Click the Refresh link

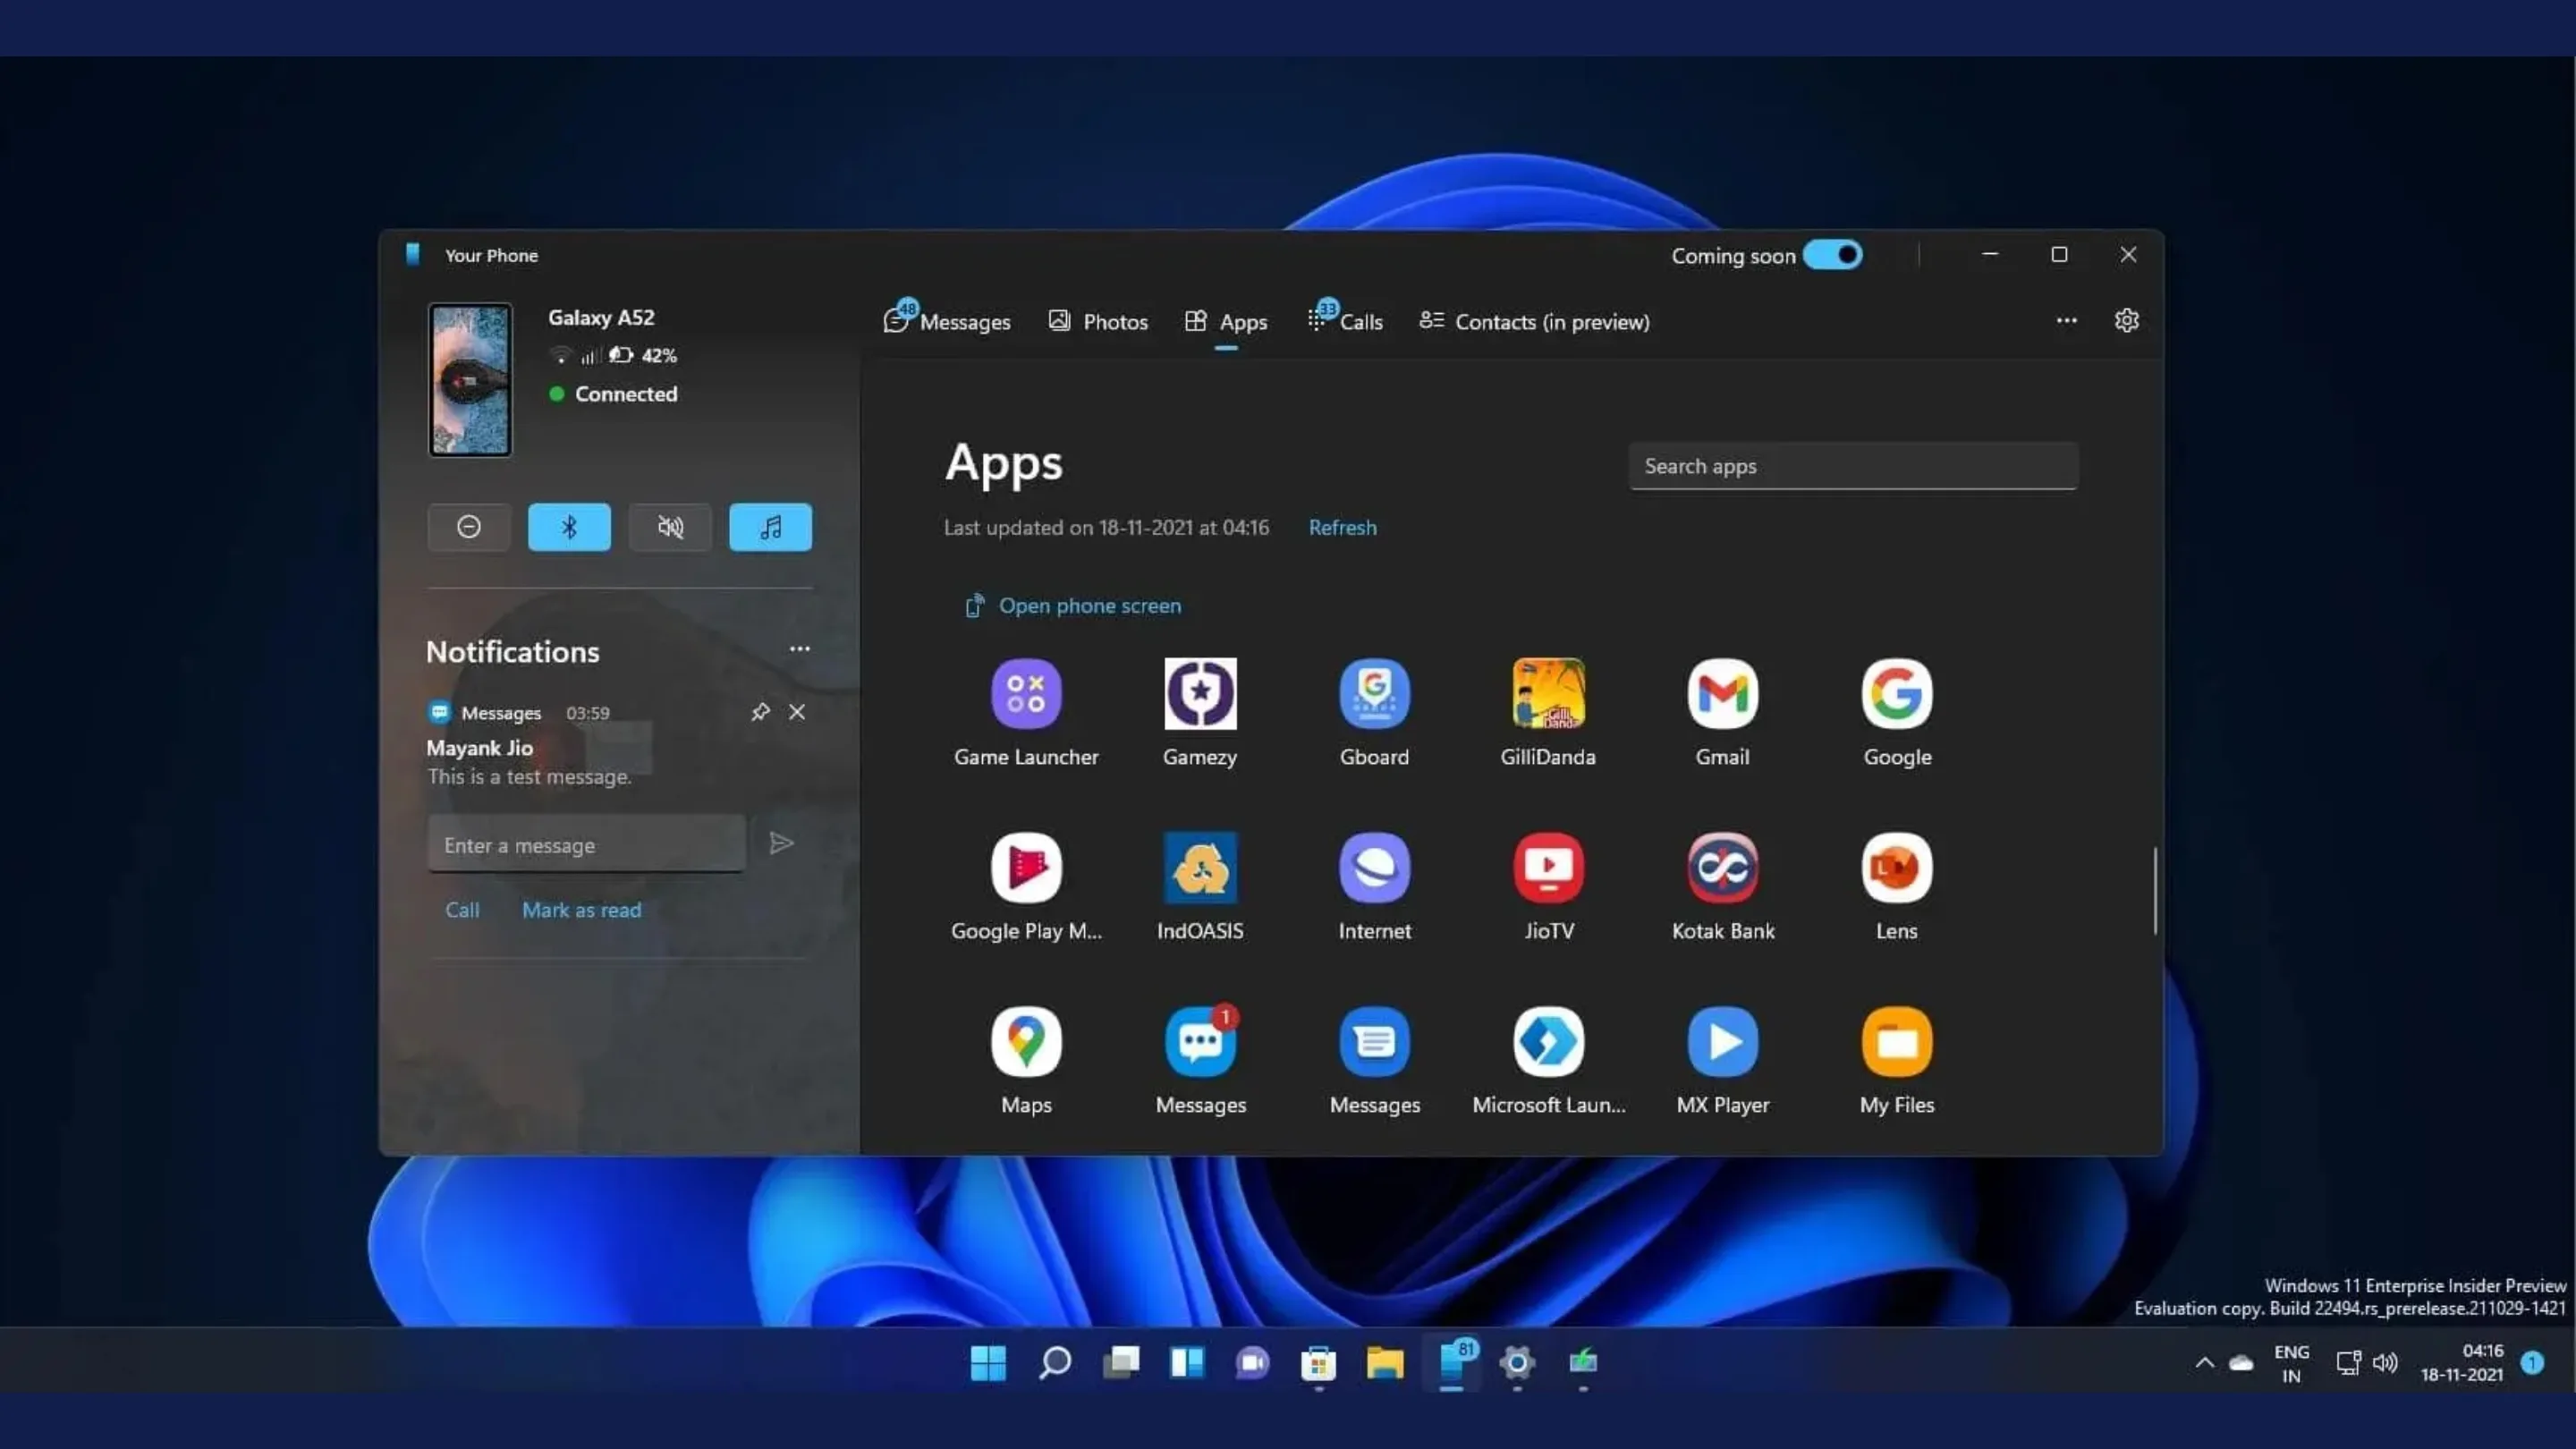click(x=1342, y=527)
